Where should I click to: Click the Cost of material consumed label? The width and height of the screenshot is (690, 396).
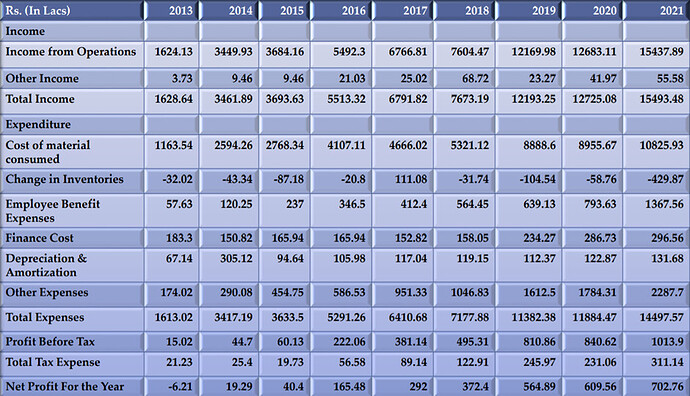coord(48,152)
